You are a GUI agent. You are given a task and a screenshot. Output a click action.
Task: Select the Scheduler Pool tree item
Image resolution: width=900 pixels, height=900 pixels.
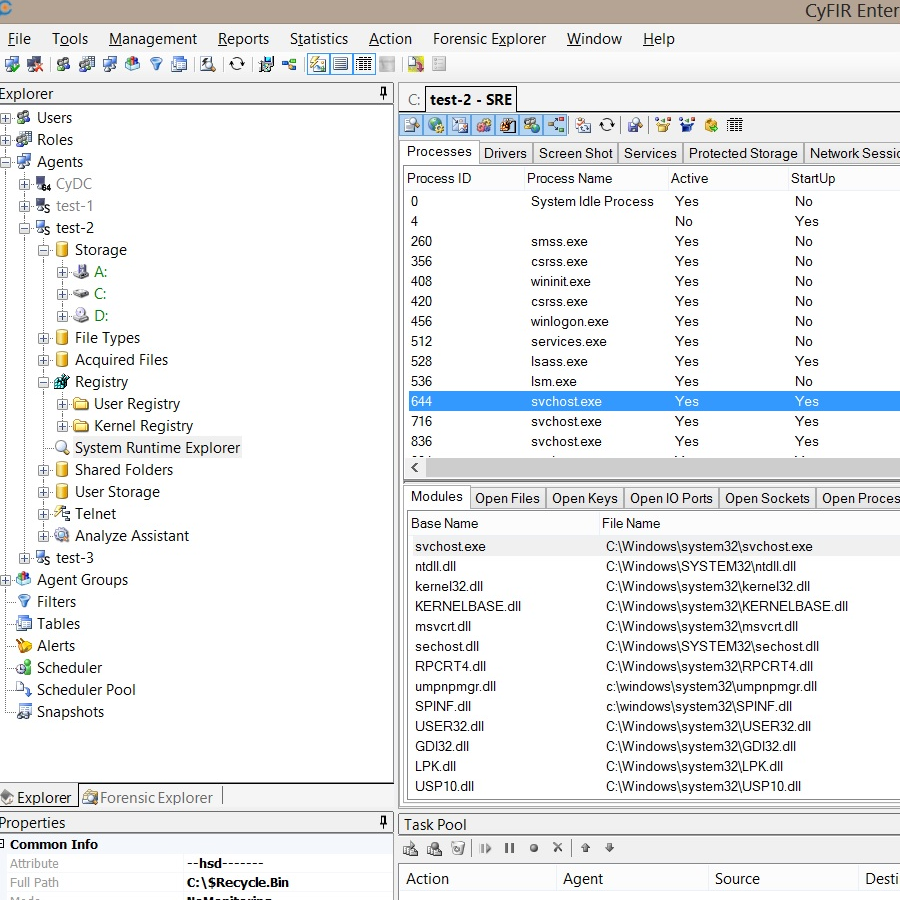[x=86, y=690]
